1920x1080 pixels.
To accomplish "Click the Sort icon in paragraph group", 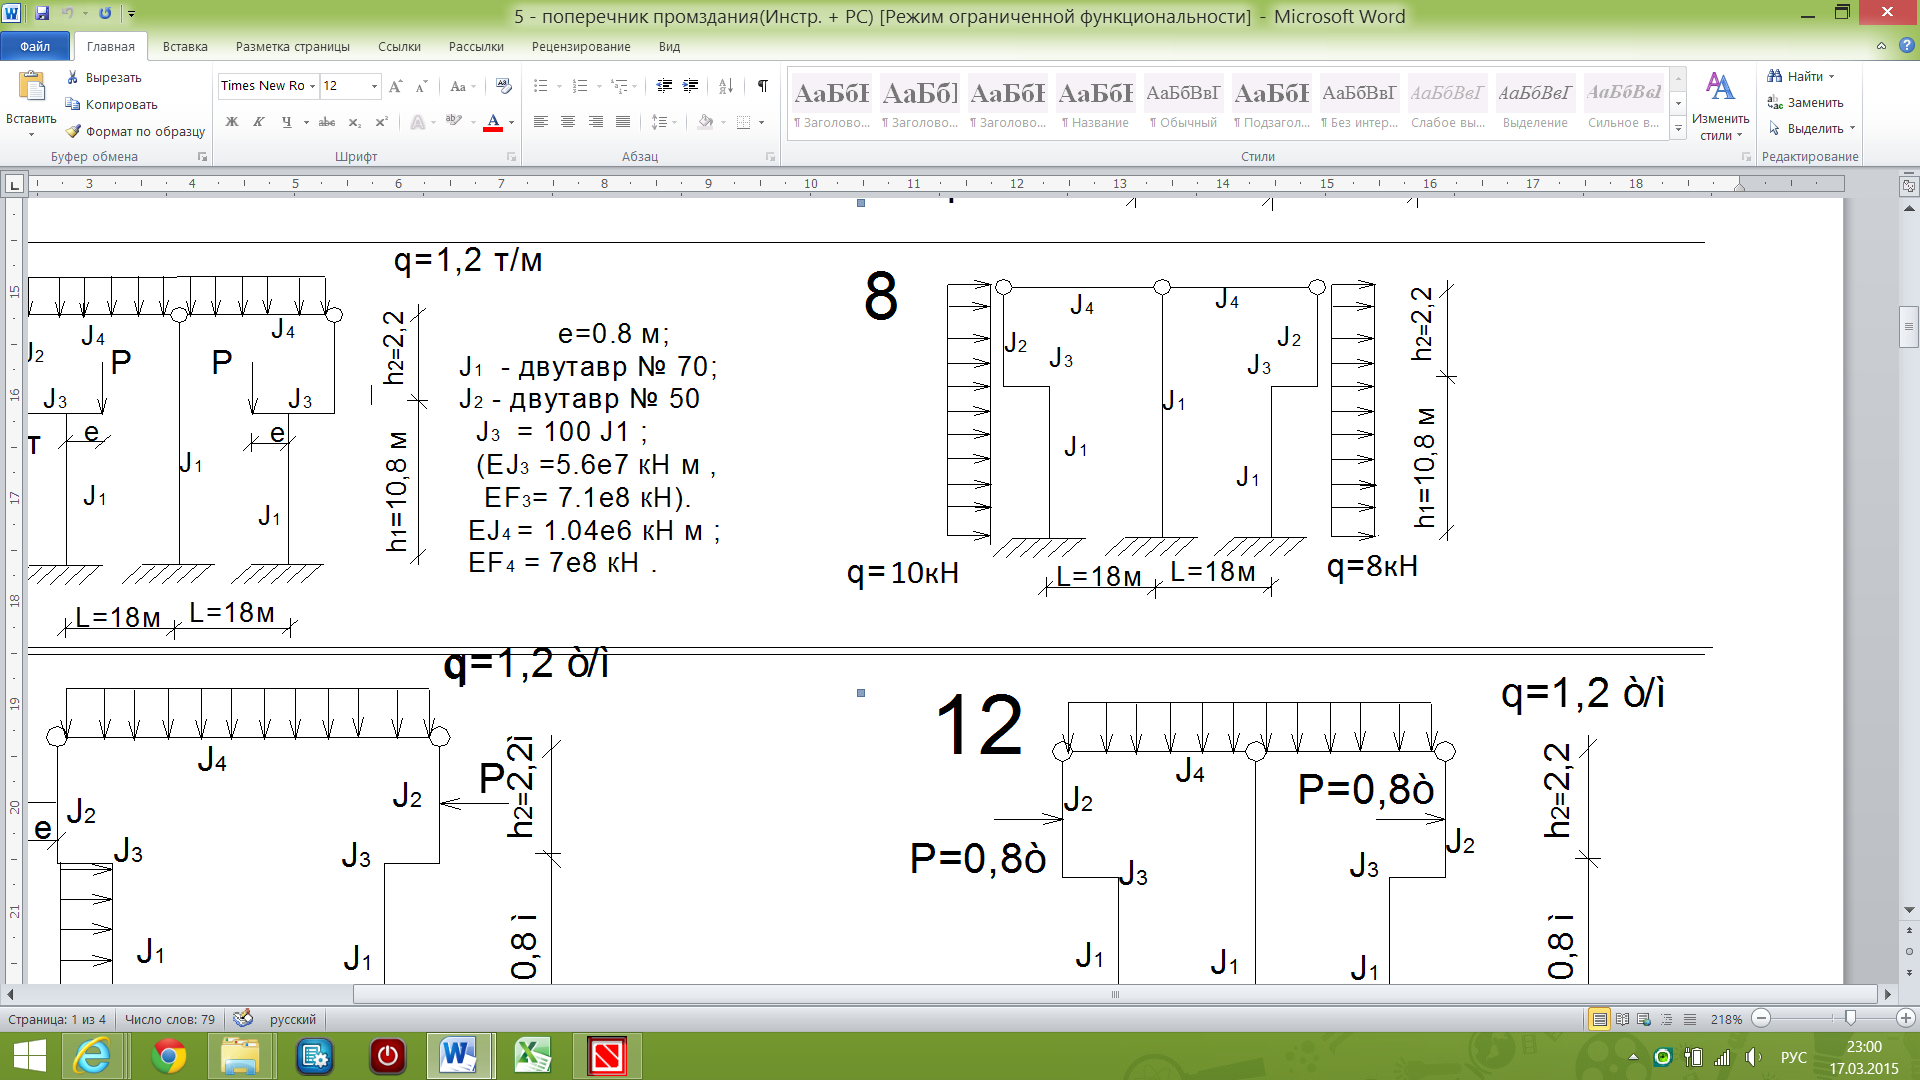I will [x=726, y=86].
